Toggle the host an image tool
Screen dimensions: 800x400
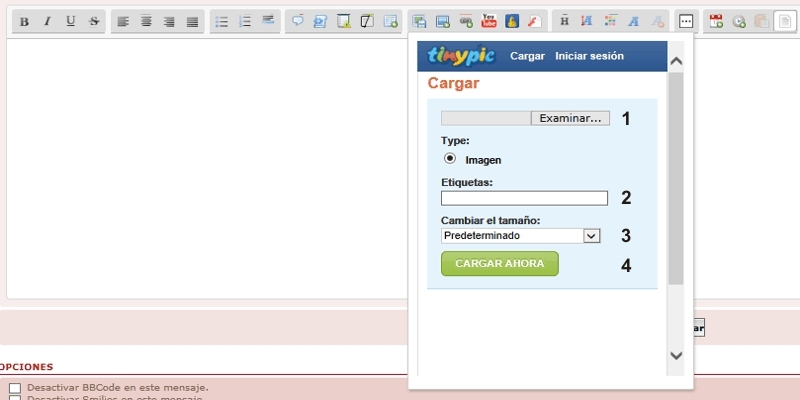pos(419,21)
